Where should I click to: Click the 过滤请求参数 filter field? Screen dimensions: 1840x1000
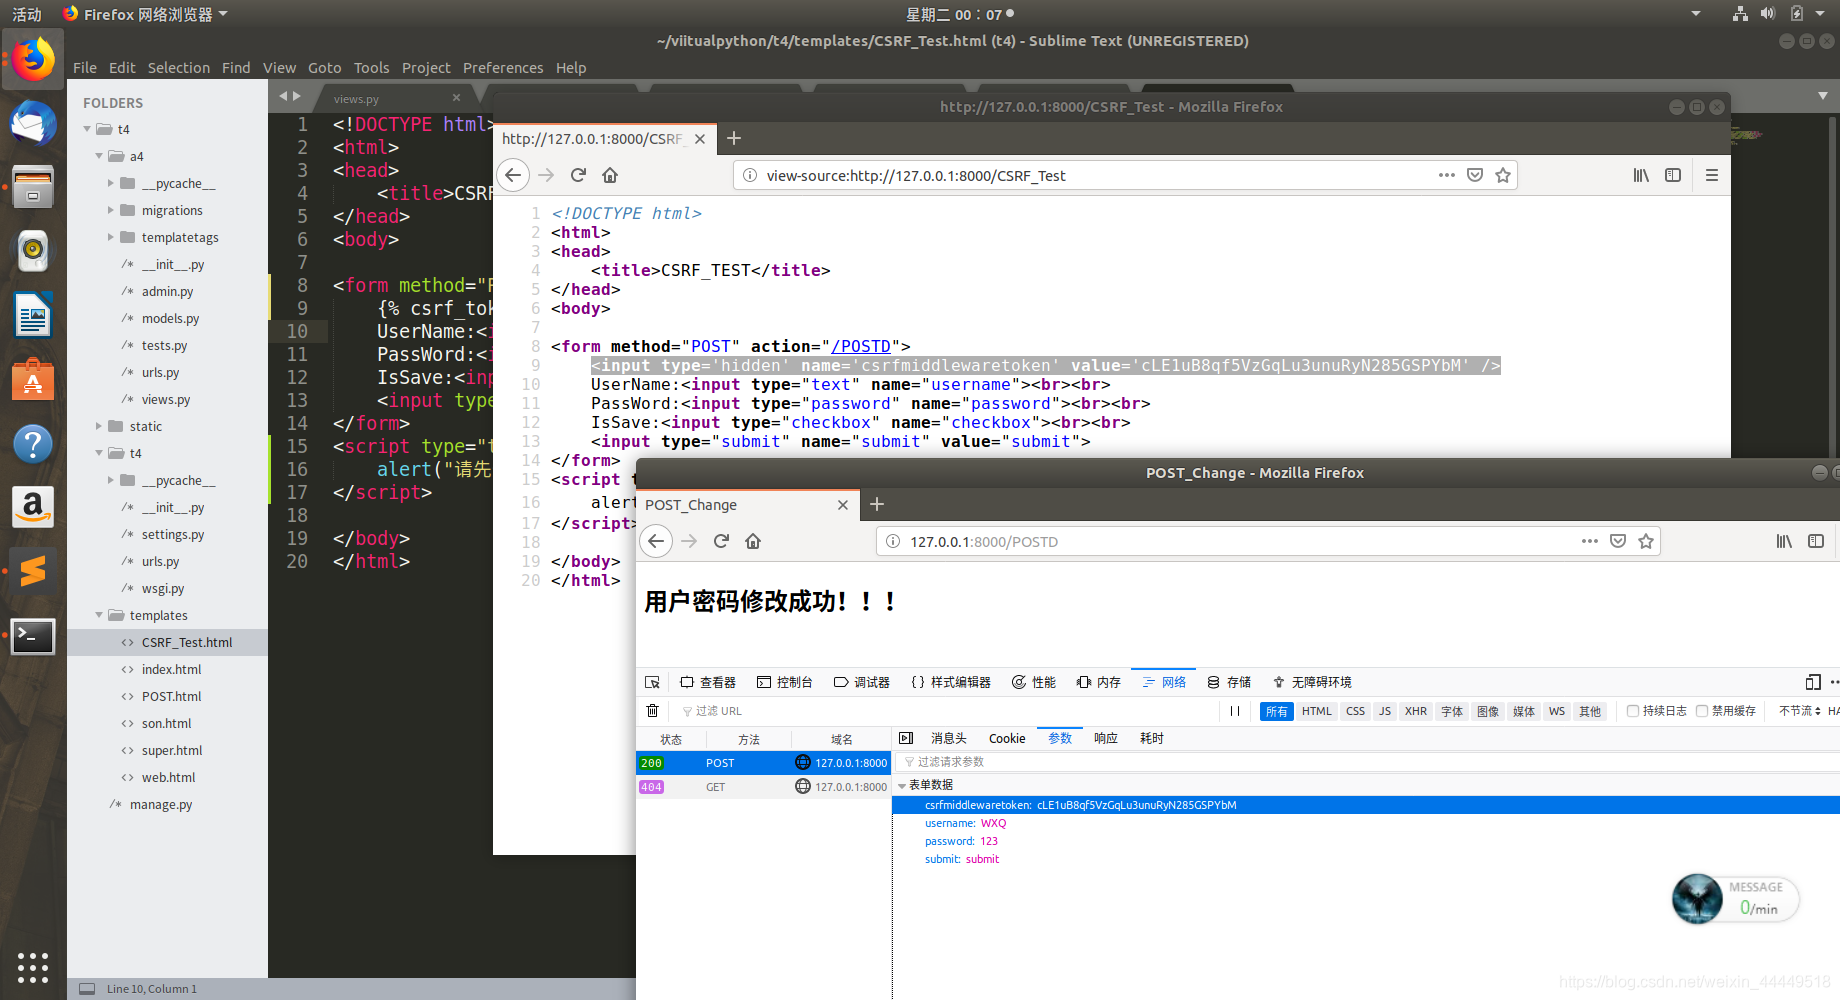pyautogui.click(x=1368, y=762)
